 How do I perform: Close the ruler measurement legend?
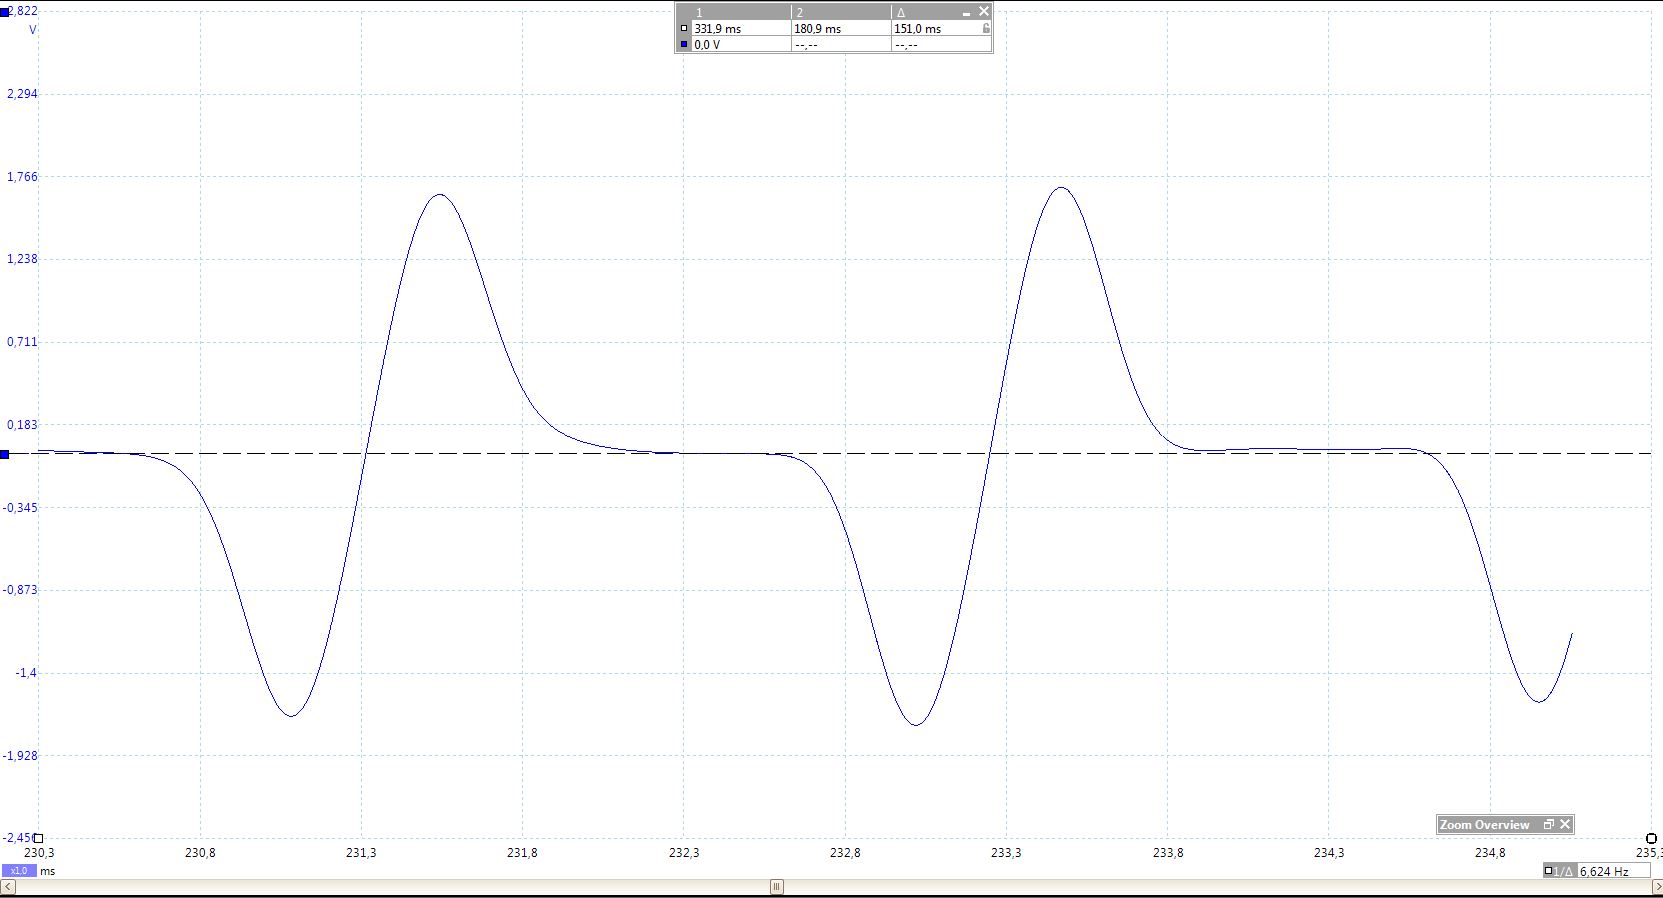tap(984, 12)
